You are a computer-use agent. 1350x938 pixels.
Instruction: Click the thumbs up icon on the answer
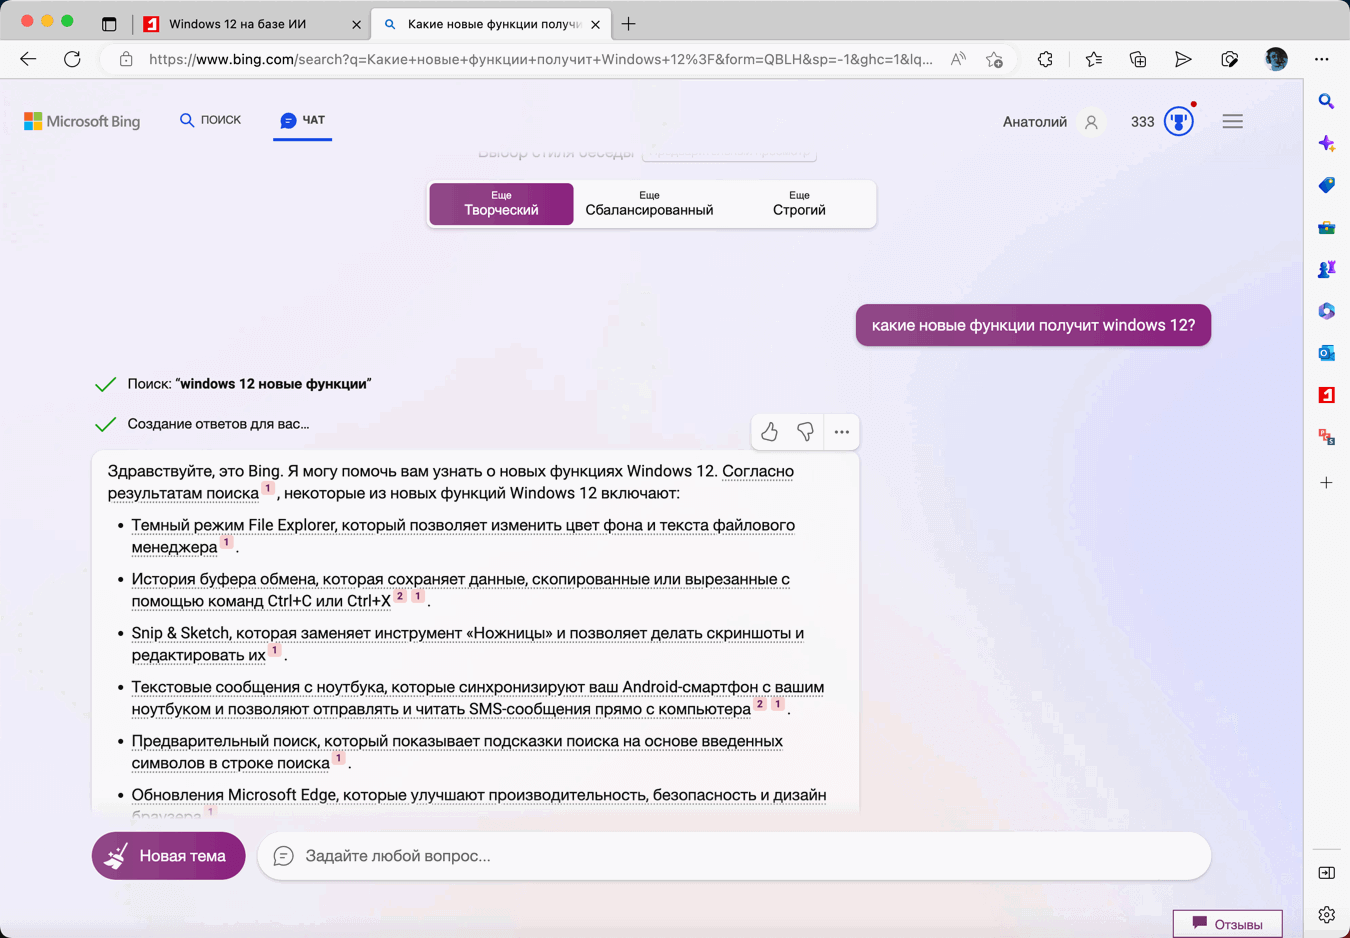tap(769, 432)
